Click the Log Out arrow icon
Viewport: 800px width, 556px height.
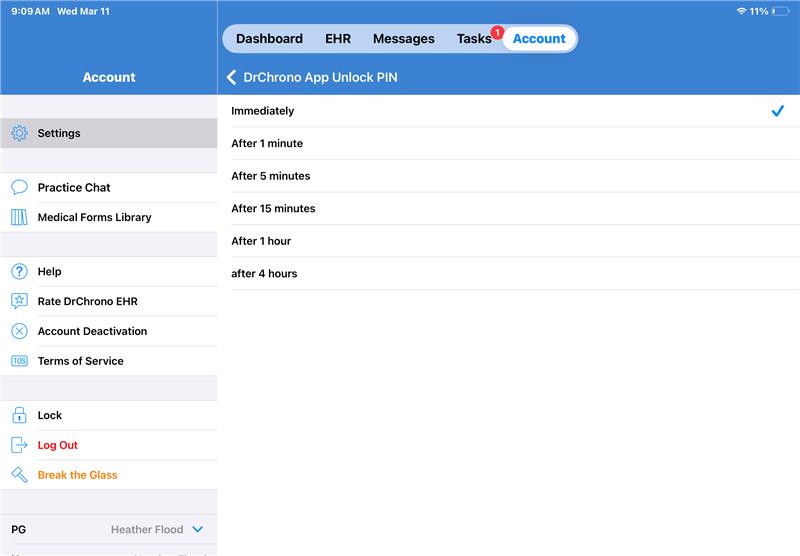pos(19,445)
